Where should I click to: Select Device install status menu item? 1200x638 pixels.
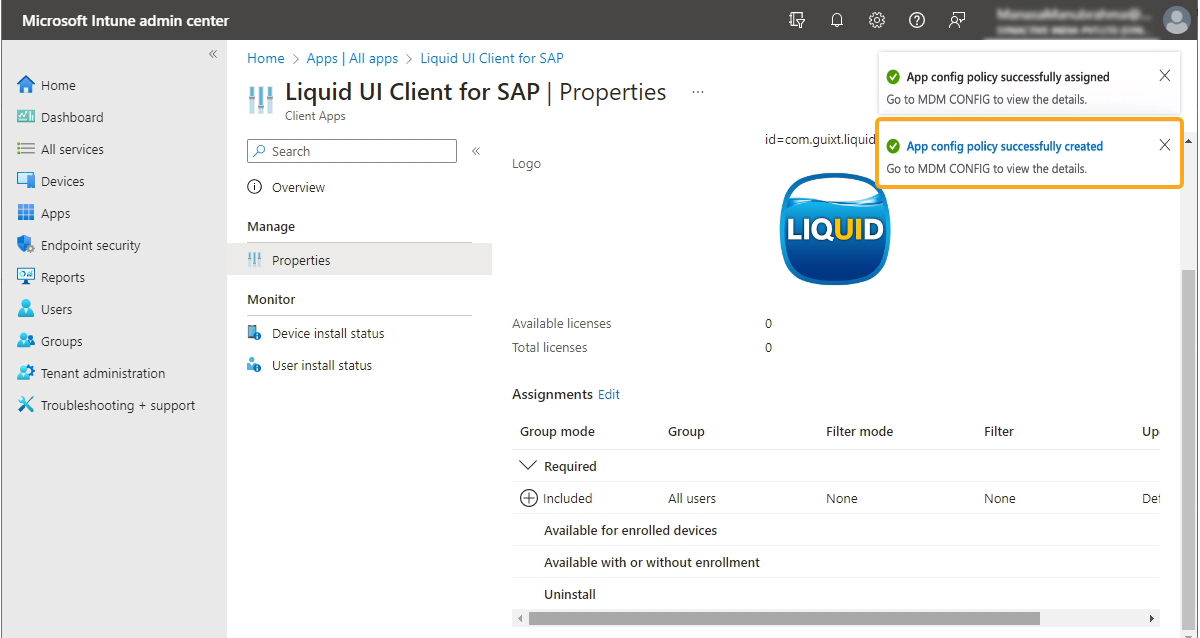(x=327, y=333)
